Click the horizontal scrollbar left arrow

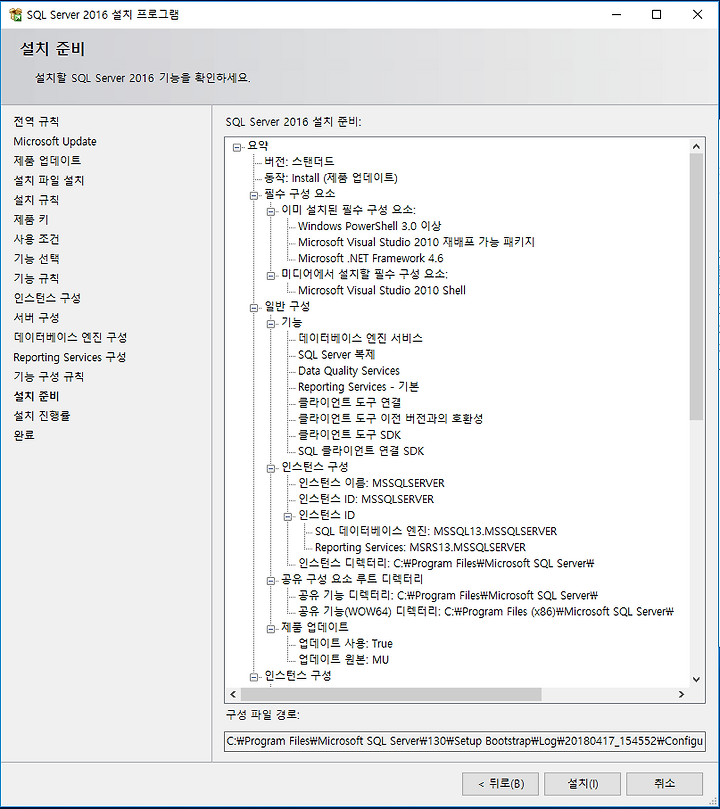click(233, 694)
